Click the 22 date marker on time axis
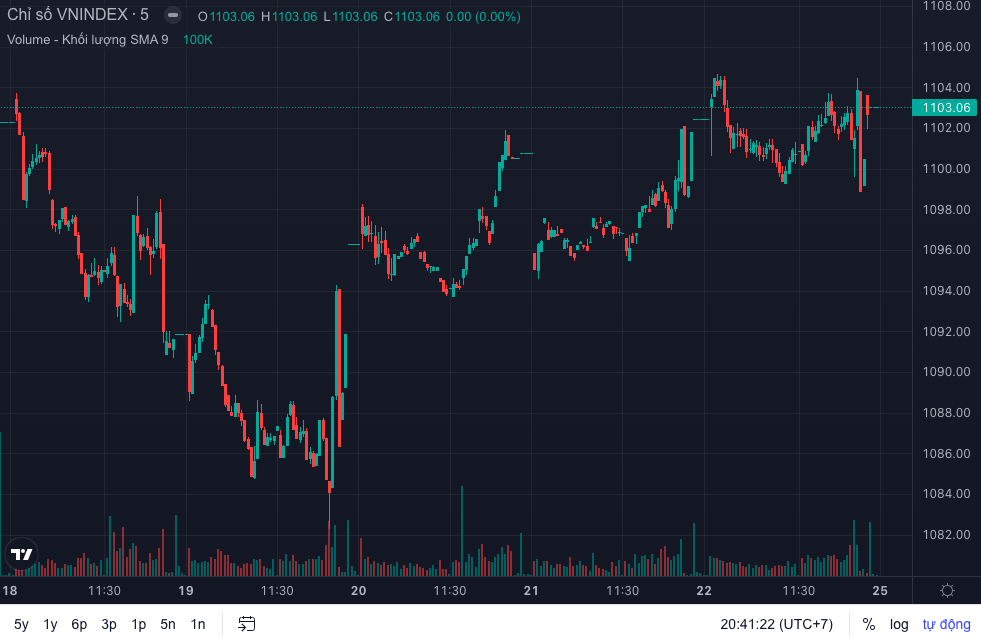 (704, 591)
